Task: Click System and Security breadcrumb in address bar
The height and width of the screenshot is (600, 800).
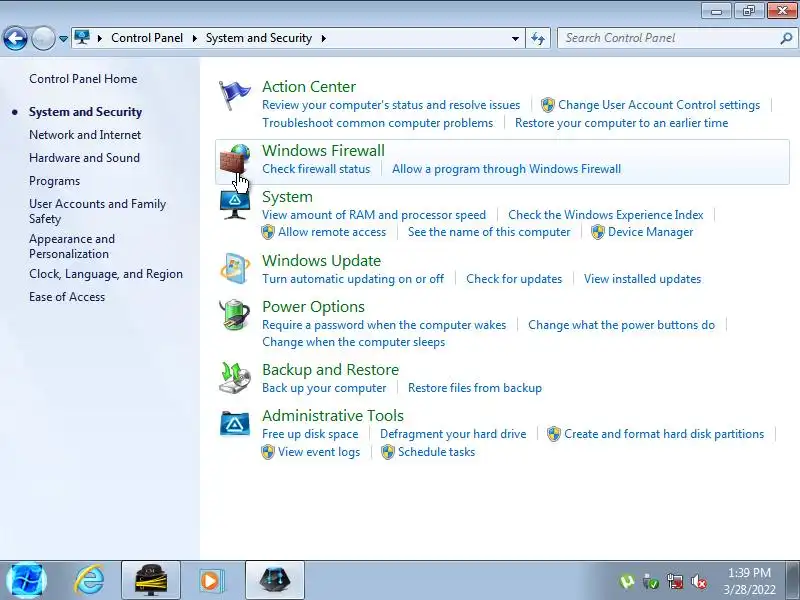Action: click(259, 38)
